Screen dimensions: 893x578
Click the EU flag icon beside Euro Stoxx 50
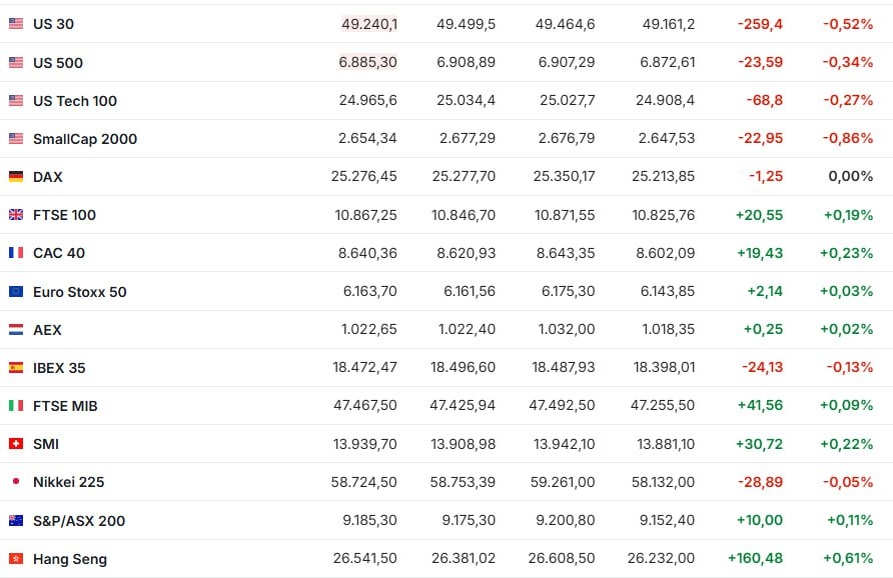coord(16,292)
